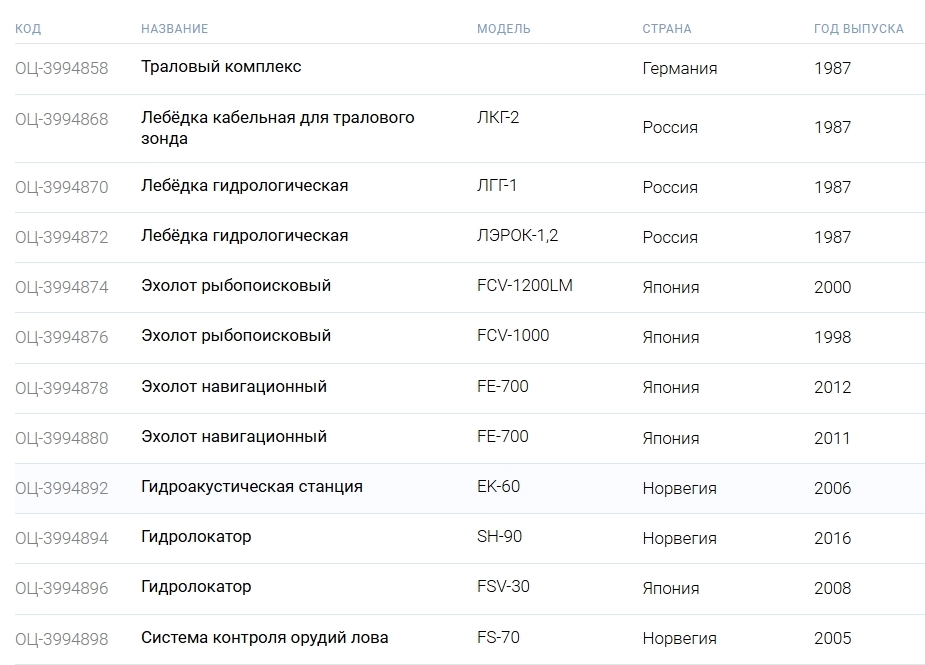
Task: Open Система контроля орудий лова
Action: (264, 638)
